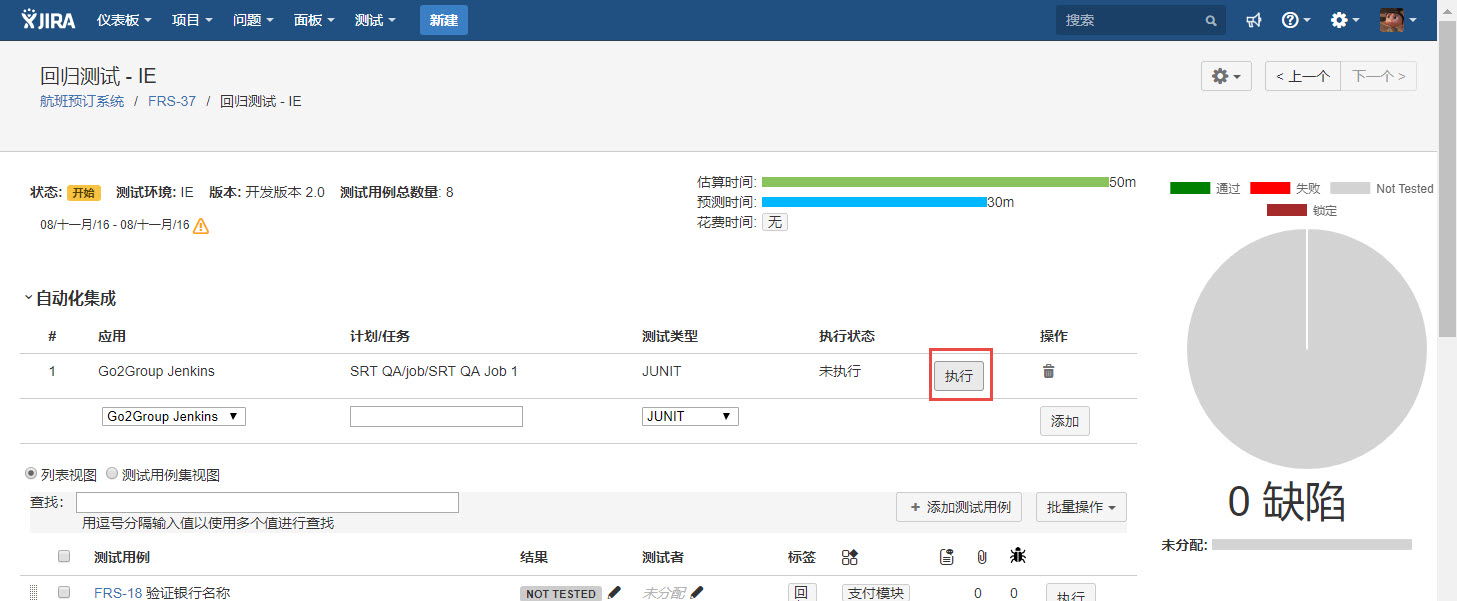The width and height of the screenshot is (1457, 601).
Task: Open the FRS-18 test case link
Action: (x=118, y=593)
